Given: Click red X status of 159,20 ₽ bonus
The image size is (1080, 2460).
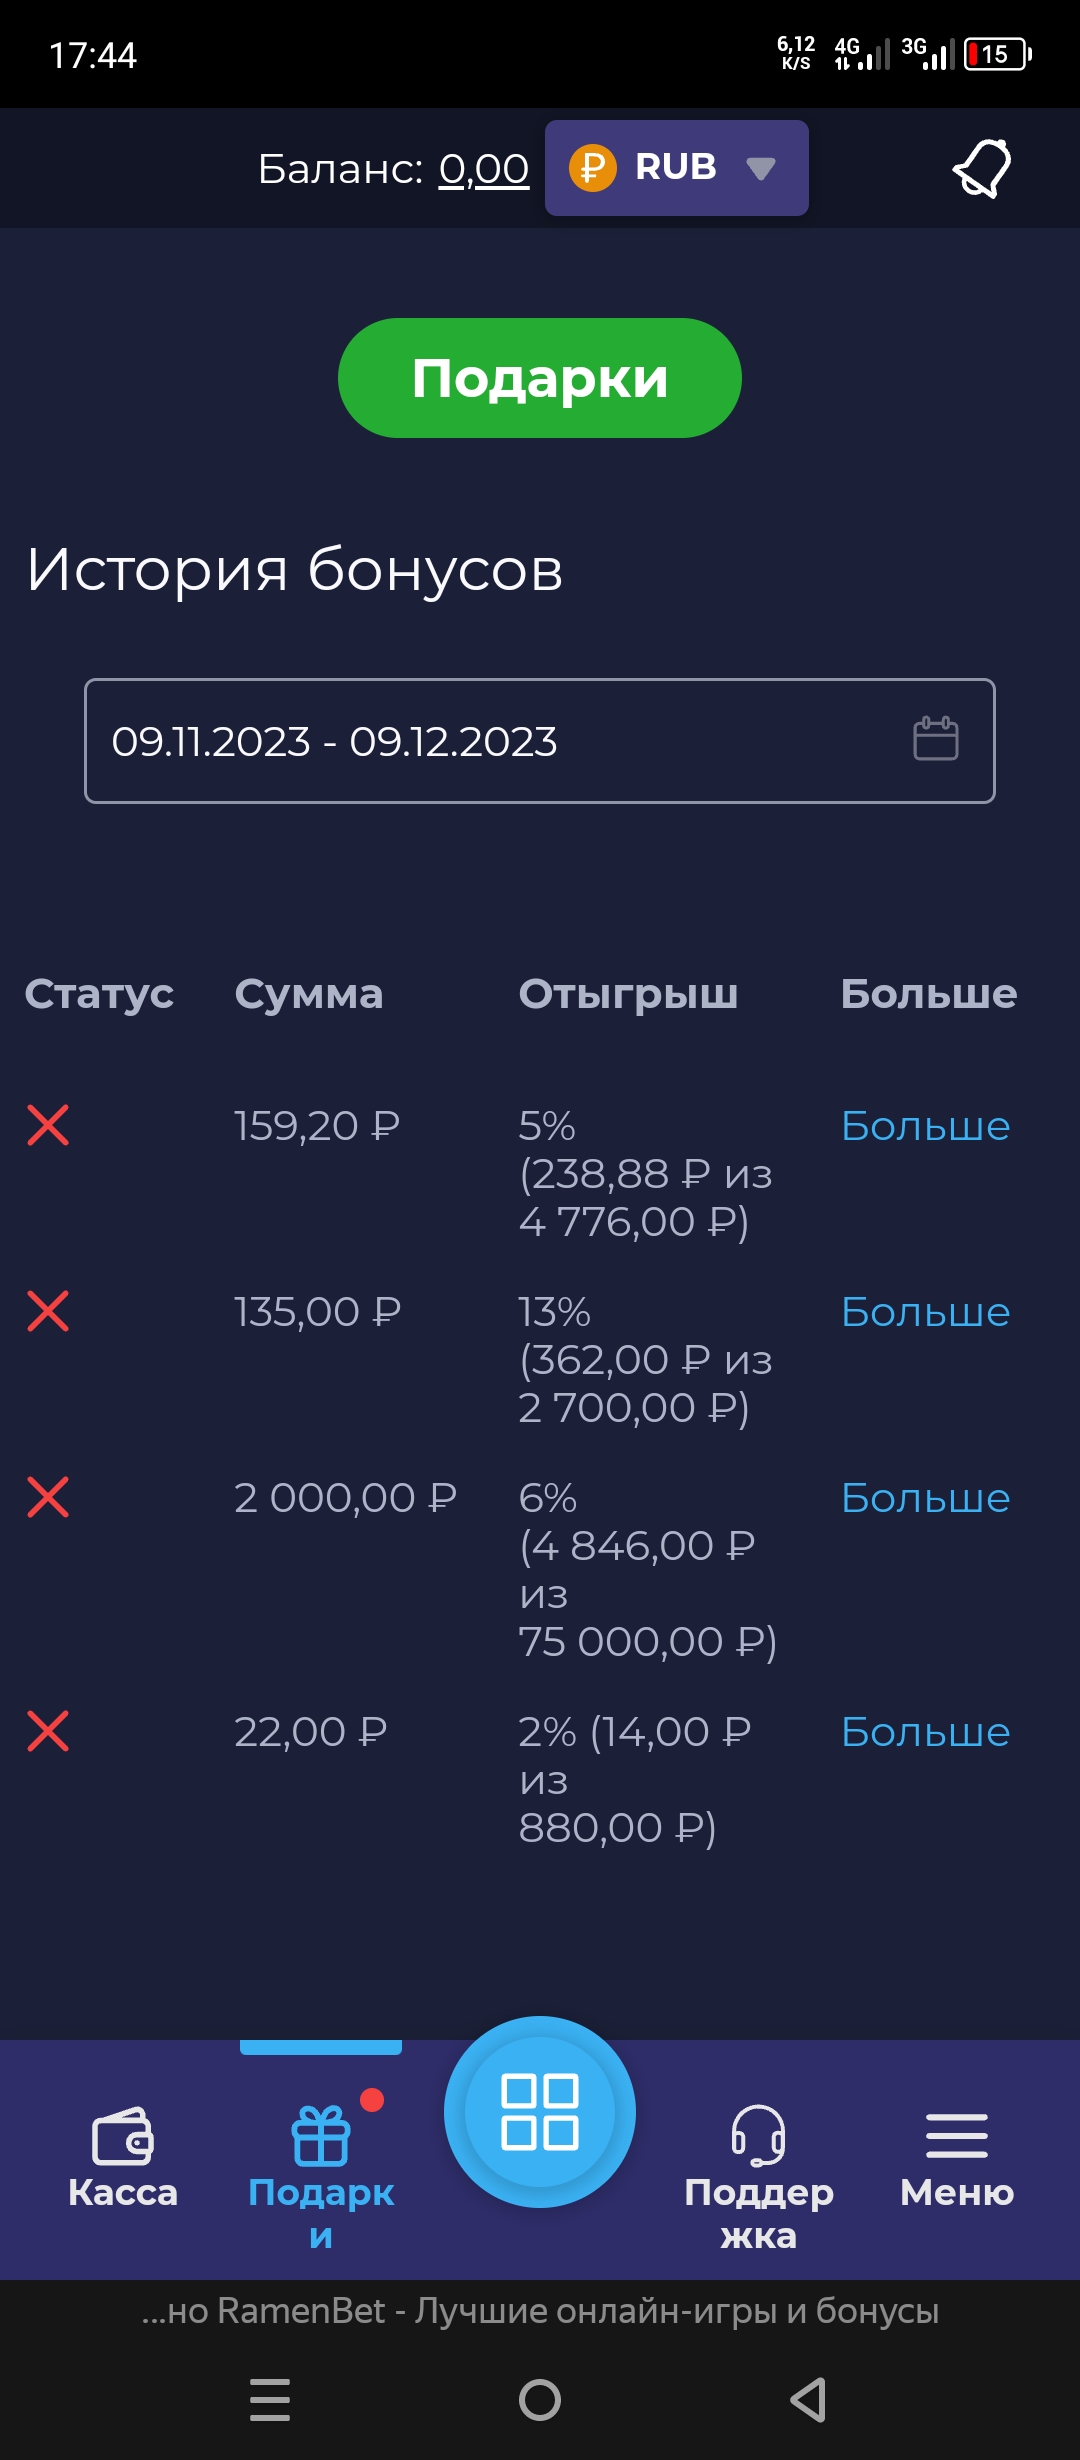Looking at the screenshot, I should 48,1126.
